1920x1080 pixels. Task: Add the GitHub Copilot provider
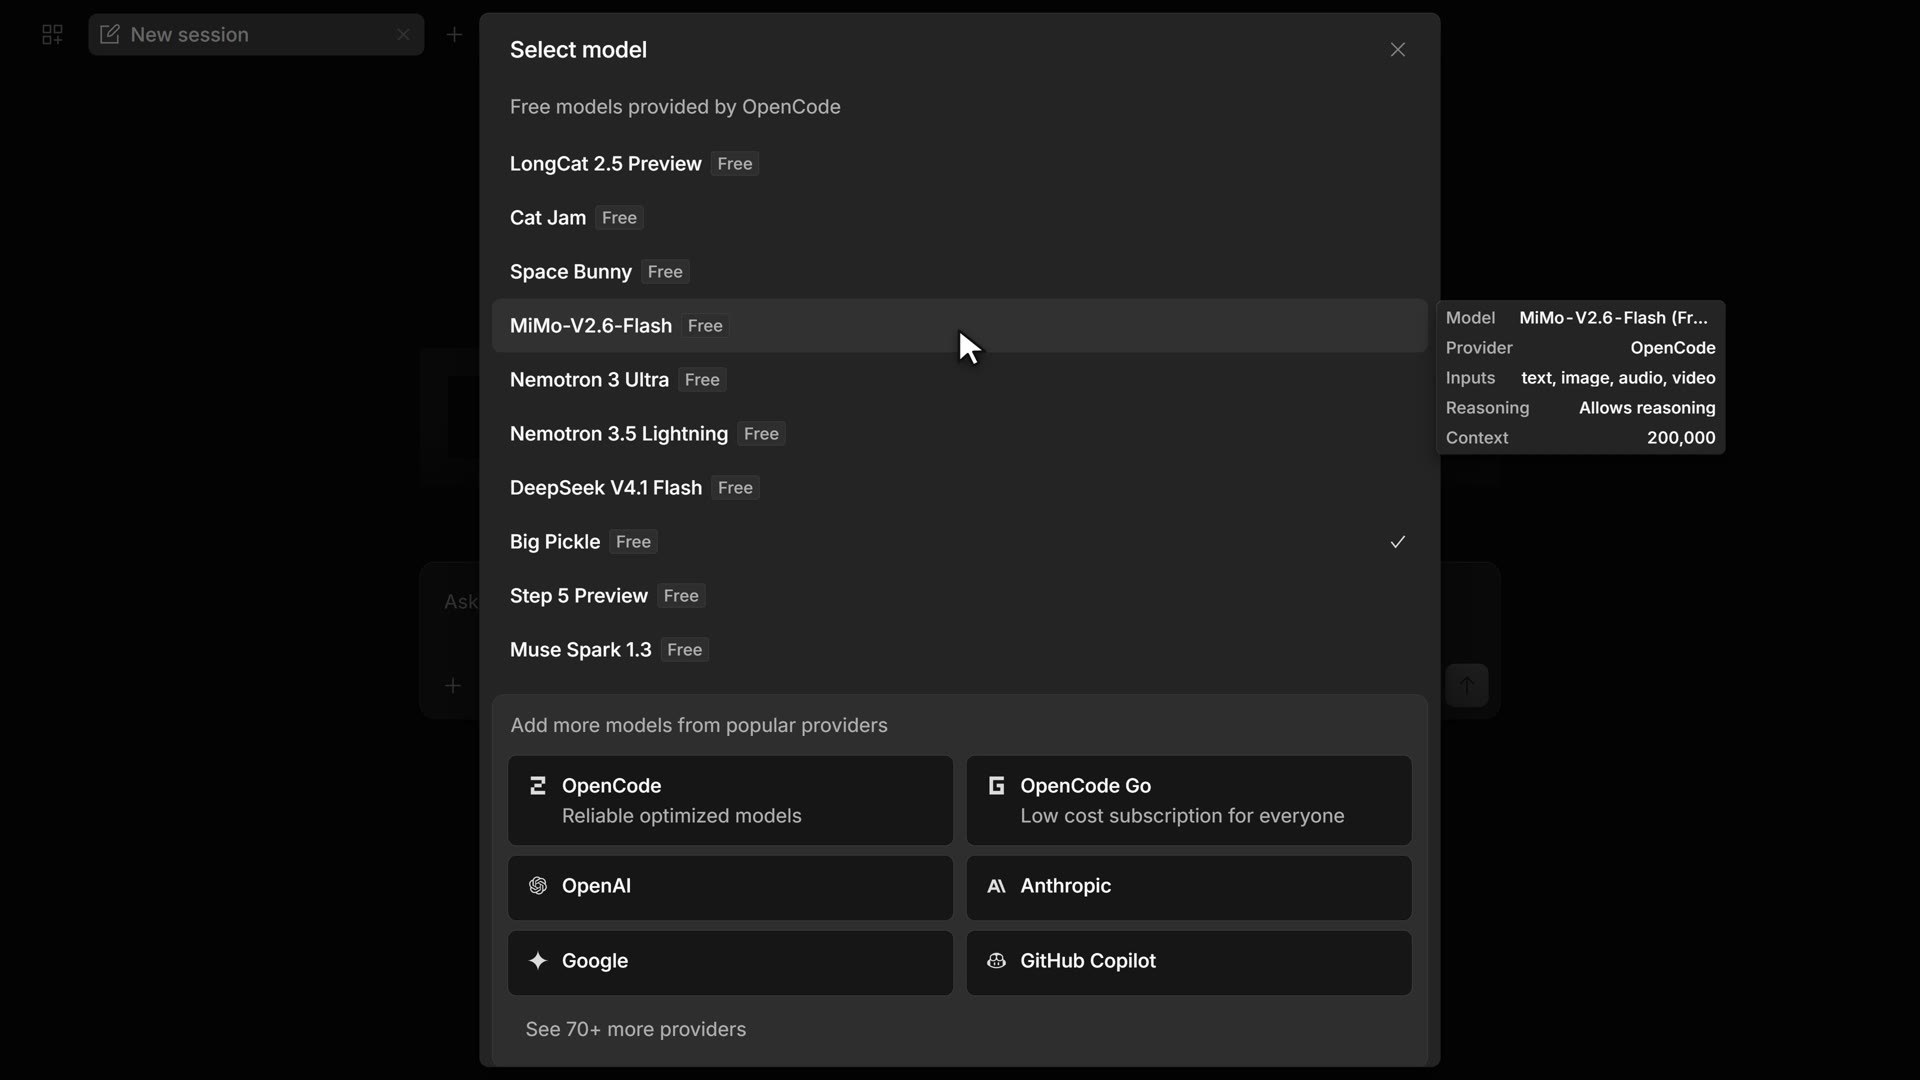tap(1189, 962)
